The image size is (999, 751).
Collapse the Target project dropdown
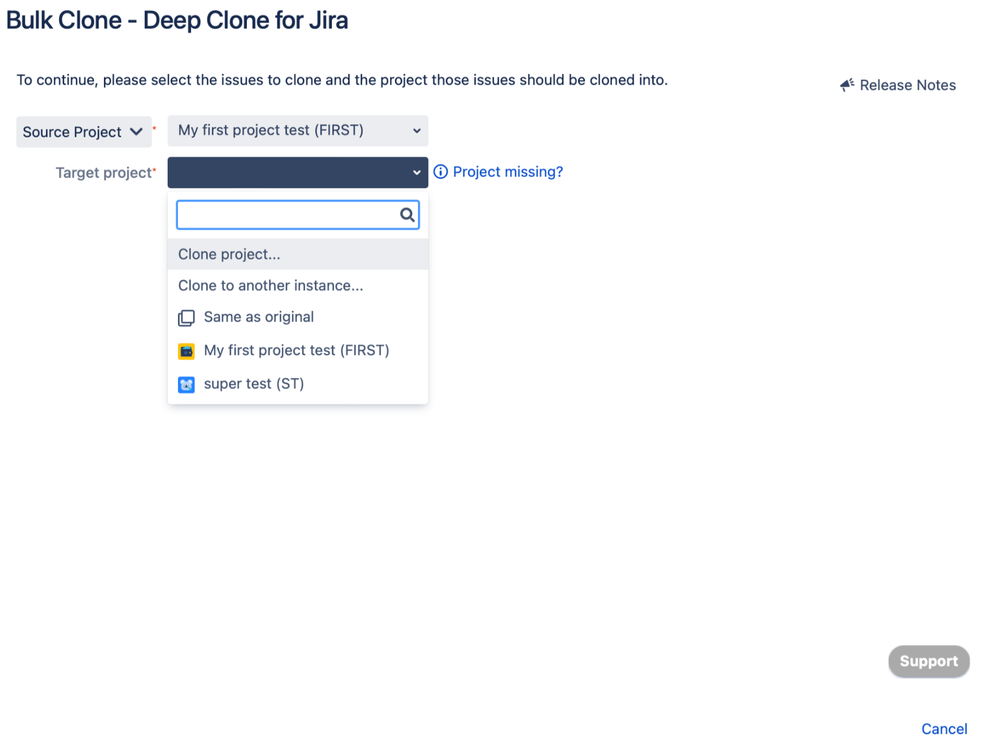[298, 172]
